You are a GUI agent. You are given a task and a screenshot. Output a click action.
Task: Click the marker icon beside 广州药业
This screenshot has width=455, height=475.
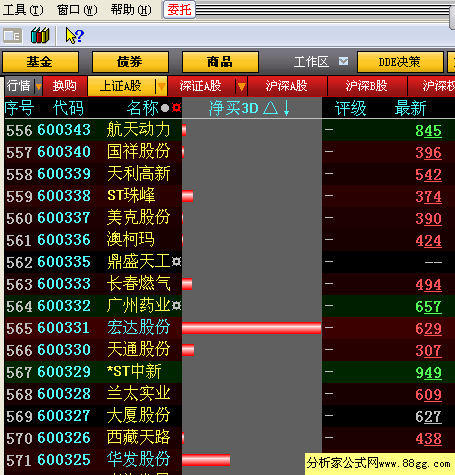pos(176,305)
